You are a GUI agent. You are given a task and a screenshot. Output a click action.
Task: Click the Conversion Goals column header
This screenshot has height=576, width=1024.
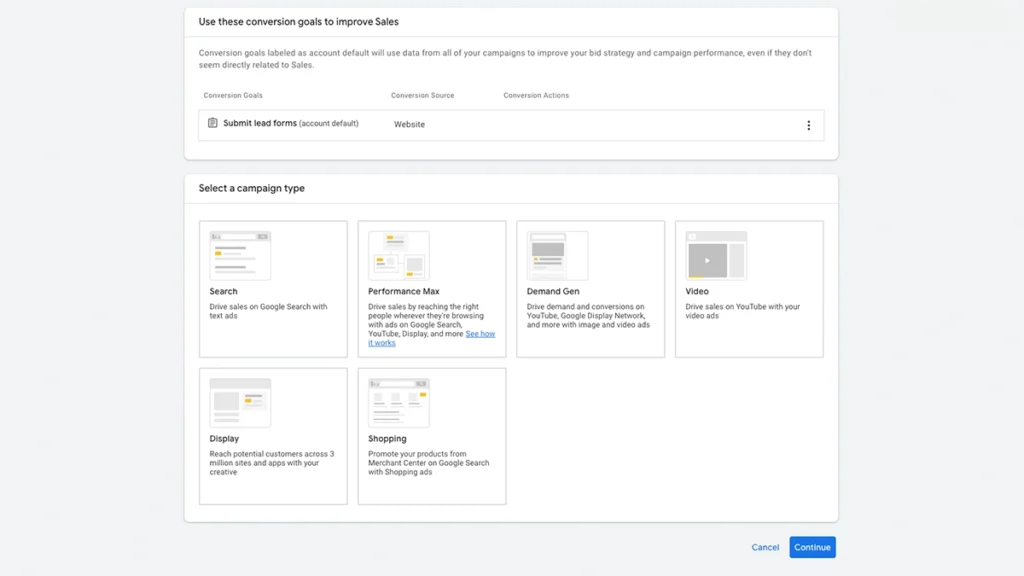click(233, 95)
